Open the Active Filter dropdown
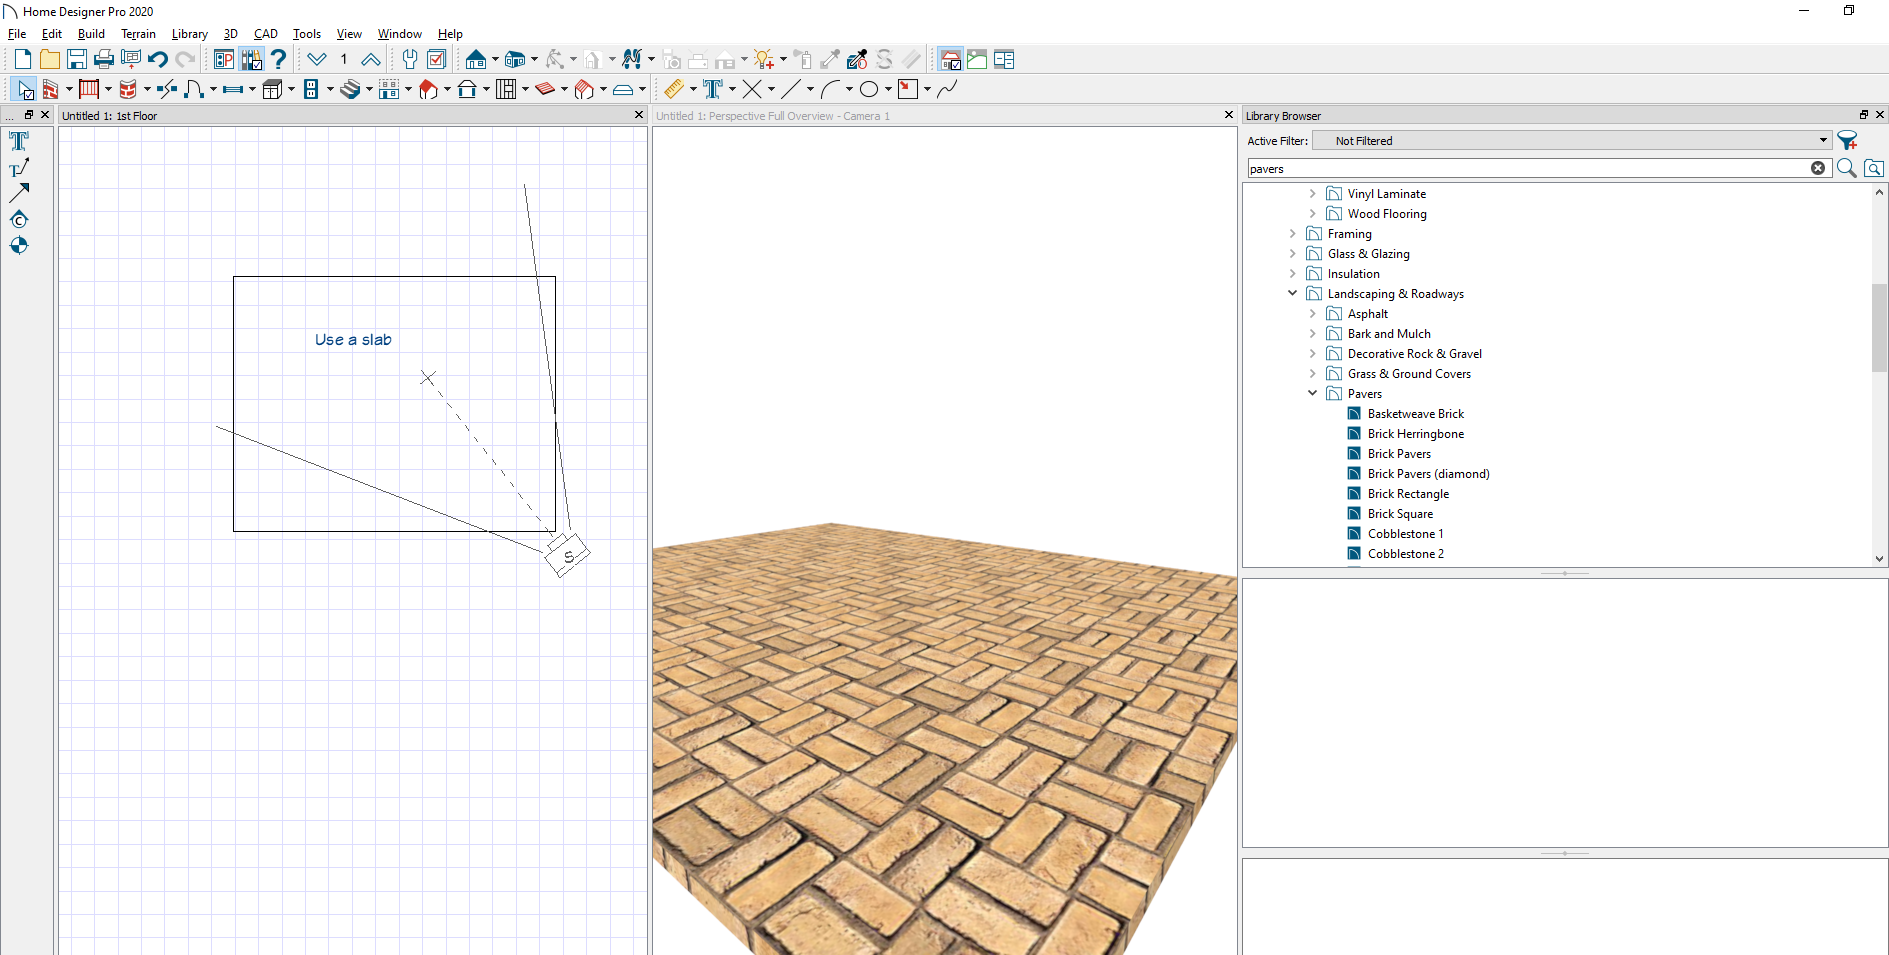 tap(1572, 141)
